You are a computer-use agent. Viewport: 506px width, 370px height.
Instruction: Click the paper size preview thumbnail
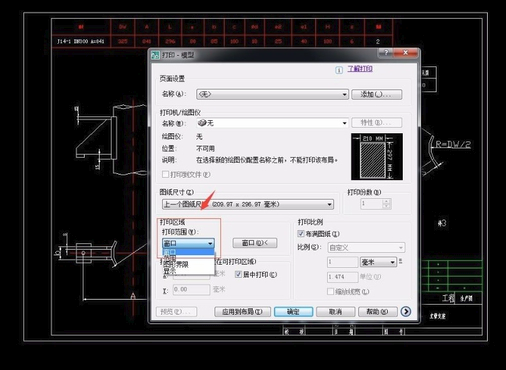(x=377, y=156)
